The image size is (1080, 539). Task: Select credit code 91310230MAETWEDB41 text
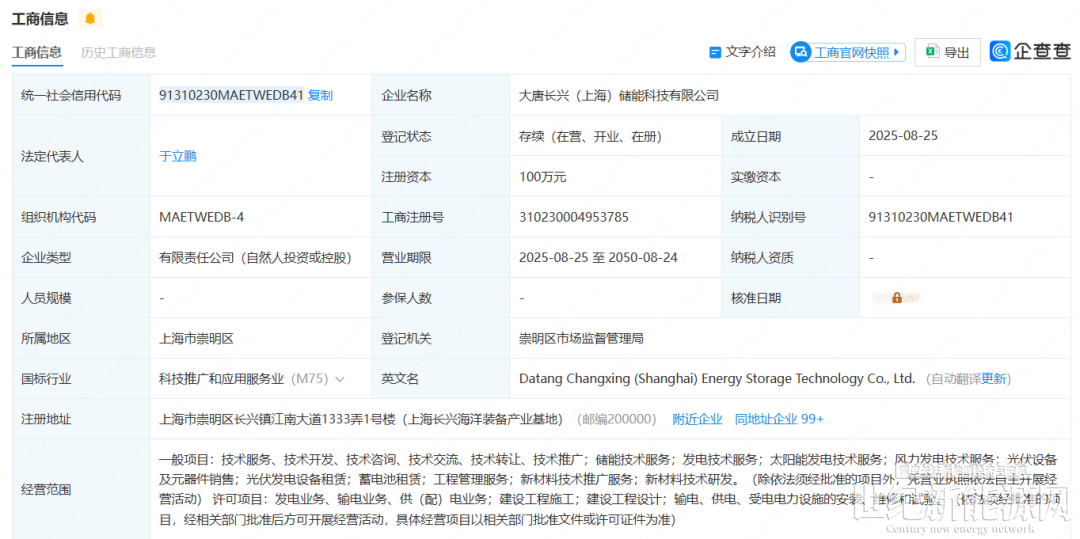[x=231, y=96]
